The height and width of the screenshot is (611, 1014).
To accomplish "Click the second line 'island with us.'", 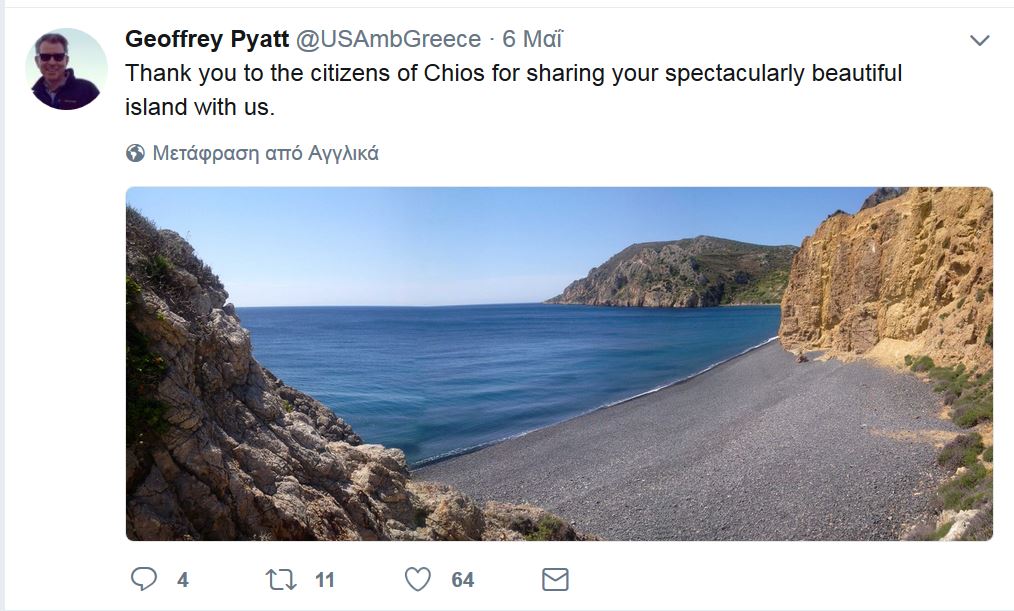I will [x=200, y=107].
